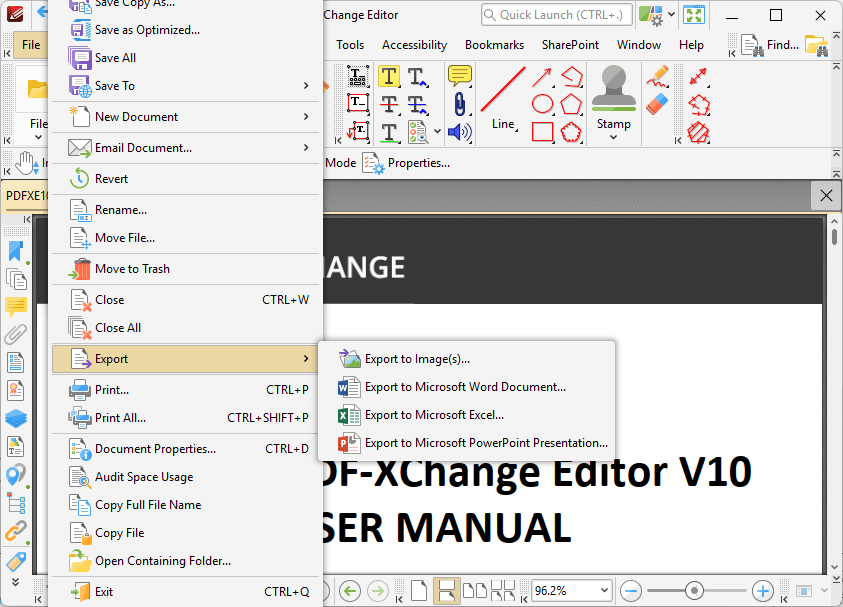Expand the Stamp tool dropdown
Viewport: 843px width, 607px height.
click(613, 137)
